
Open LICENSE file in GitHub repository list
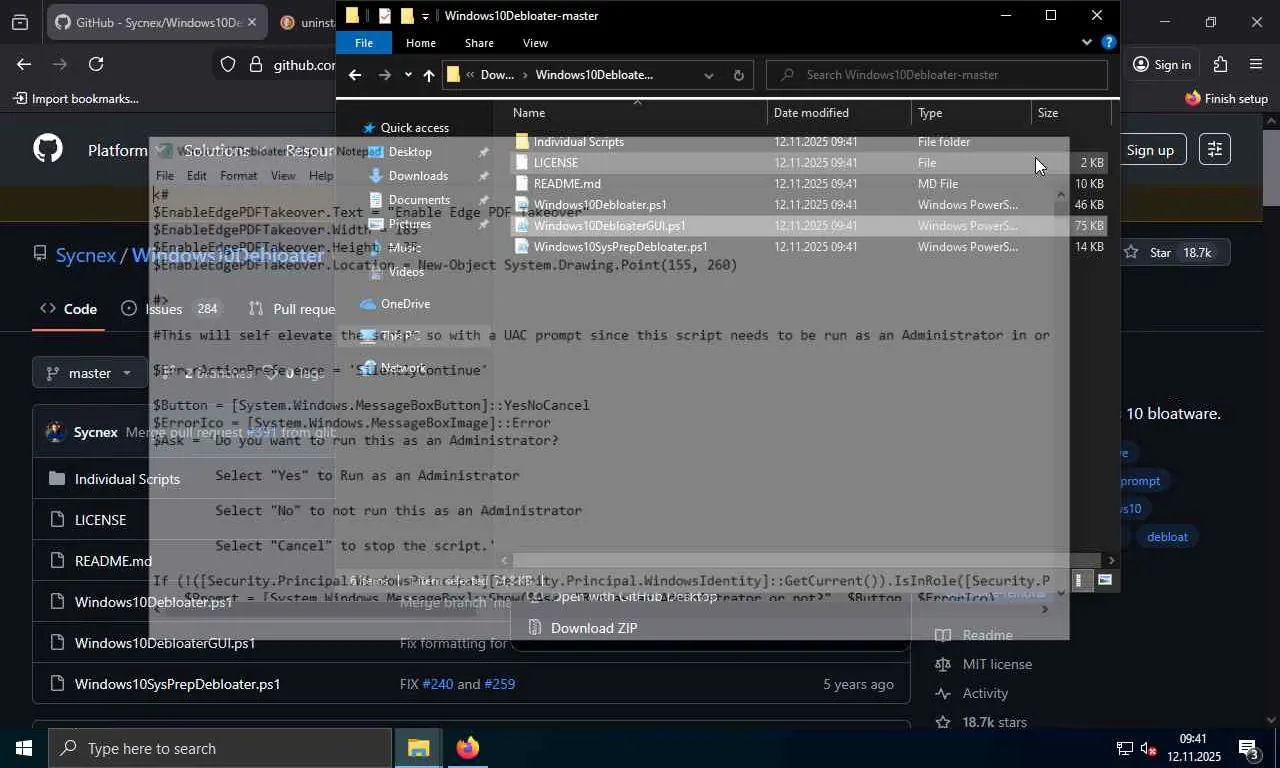pyautogui.click(x=100, y=520)
